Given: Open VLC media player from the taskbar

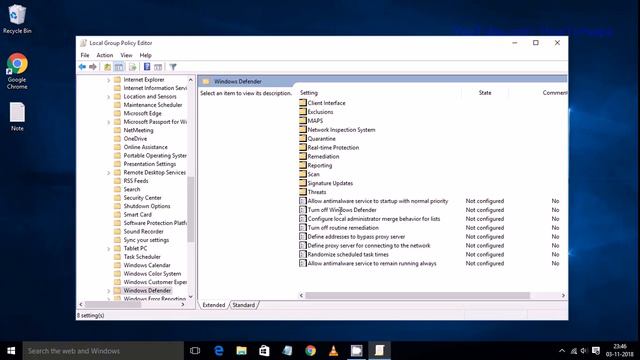Looking at the screenshot, I should pos(333,351).
